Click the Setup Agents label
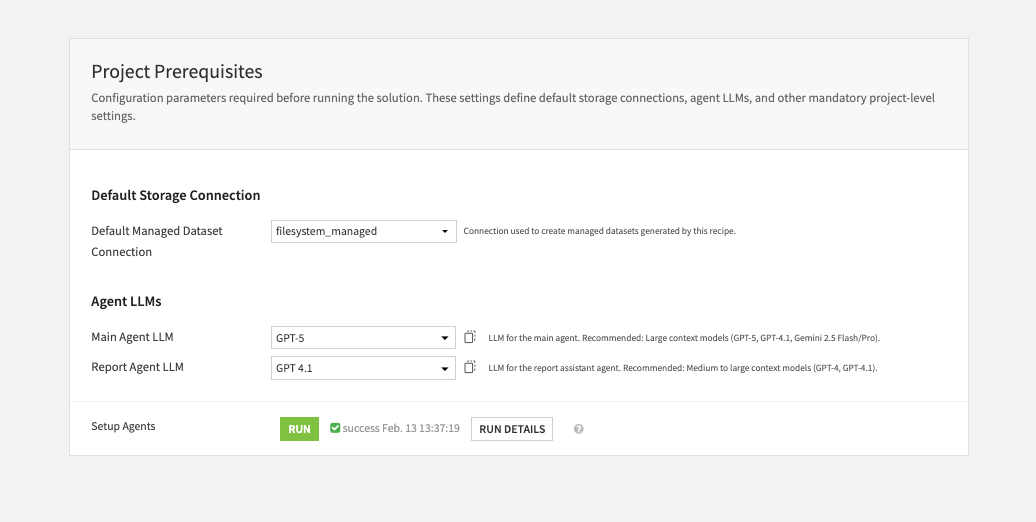Screen dimensions: 1036x522 pyautogui.click(x=124, y=426)
